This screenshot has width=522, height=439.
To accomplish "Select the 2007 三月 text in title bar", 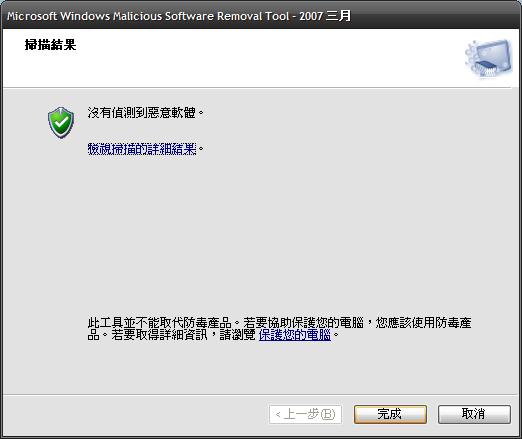I will click(325, 16).
